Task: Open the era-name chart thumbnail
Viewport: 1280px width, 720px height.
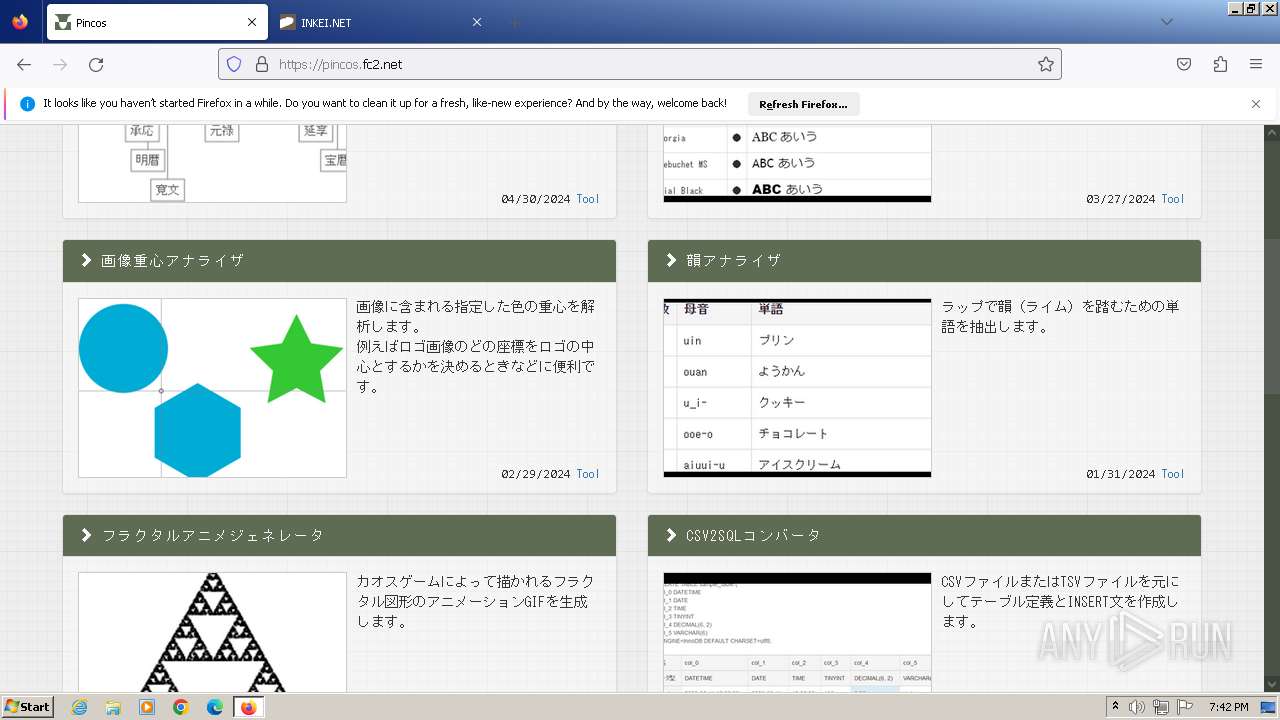Action: (212, 163)
